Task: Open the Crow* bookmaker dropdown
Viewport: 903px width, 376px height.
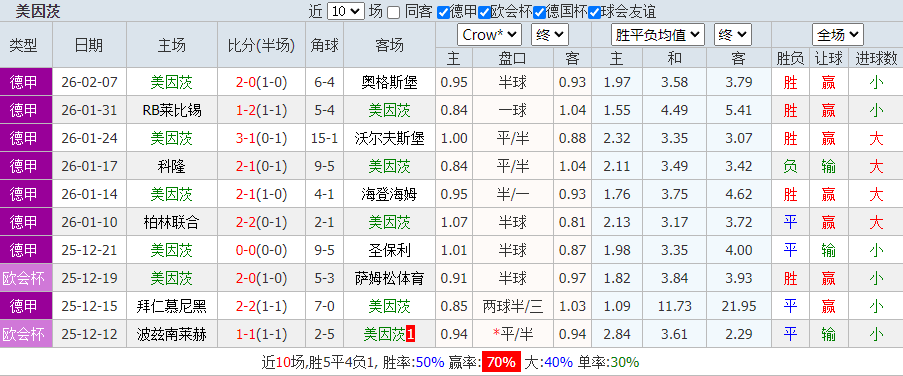Action: (x=490, y=35)
